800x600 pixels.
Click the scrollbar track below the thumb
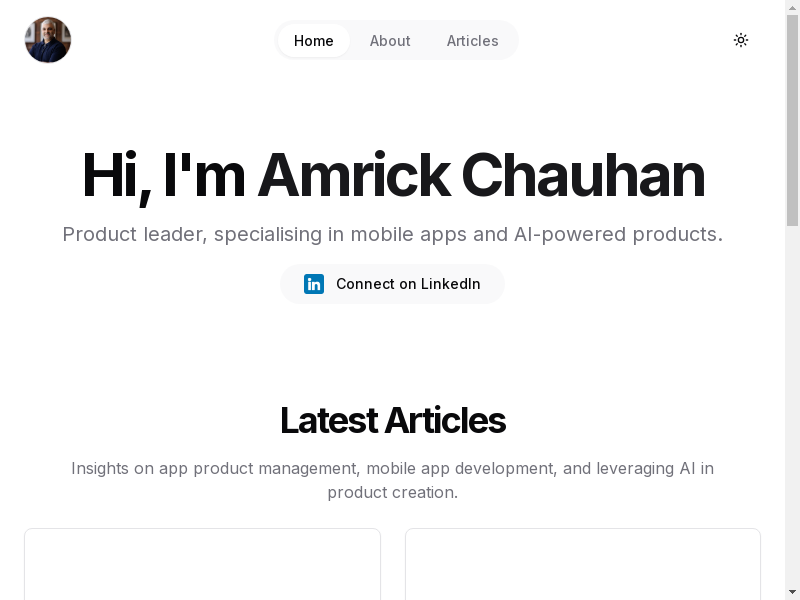(x=792, y=400)
